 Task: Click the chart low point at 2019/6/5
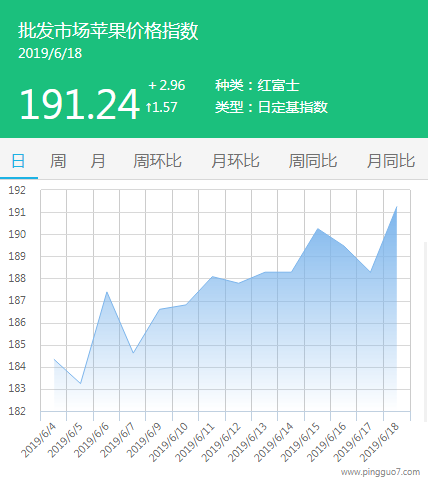80,383
